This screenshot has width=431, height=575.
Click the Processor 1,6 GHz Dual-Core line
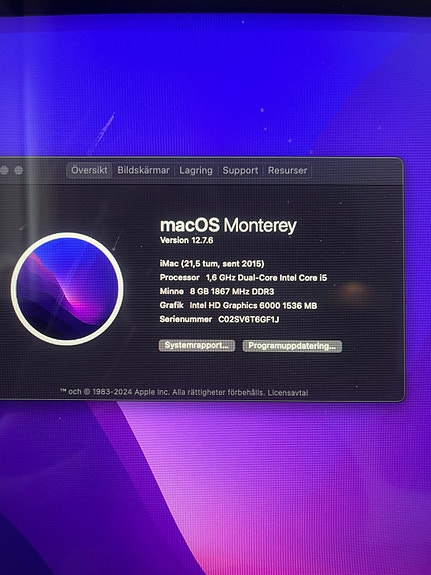(x=243, y=278)
